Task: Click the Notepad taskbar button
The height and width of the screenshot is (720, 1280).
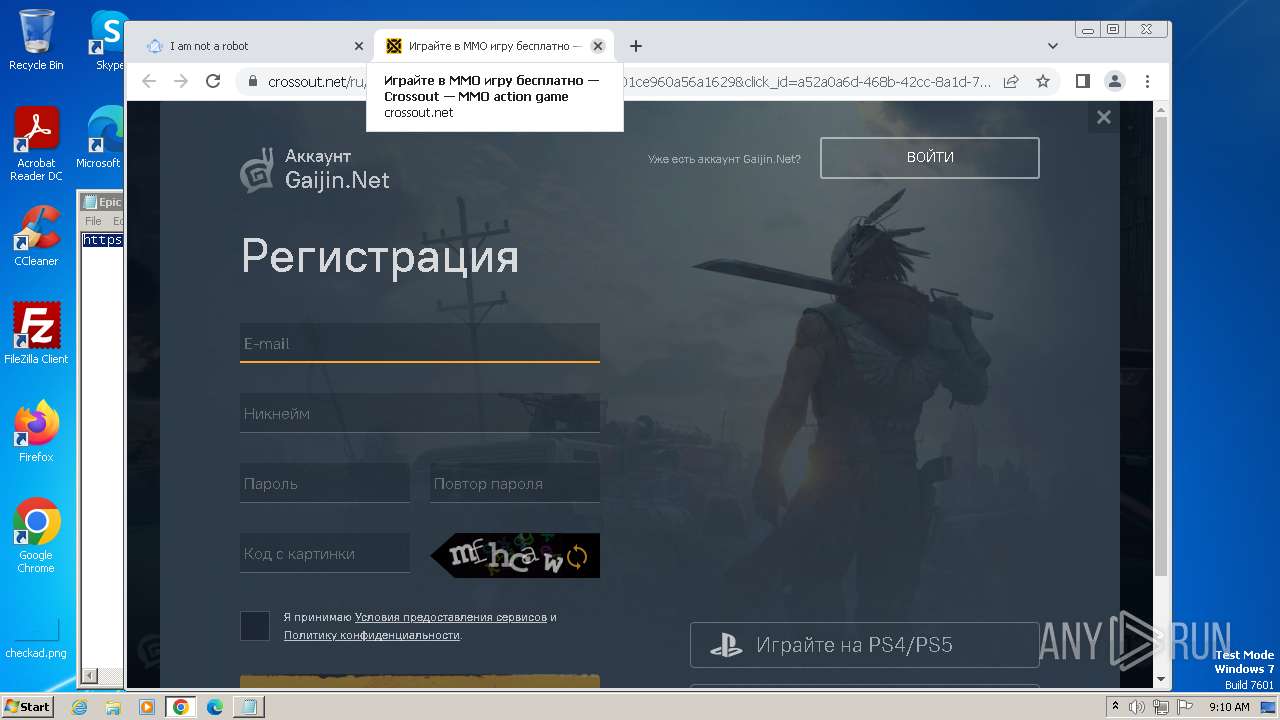Action: point(247,707)
